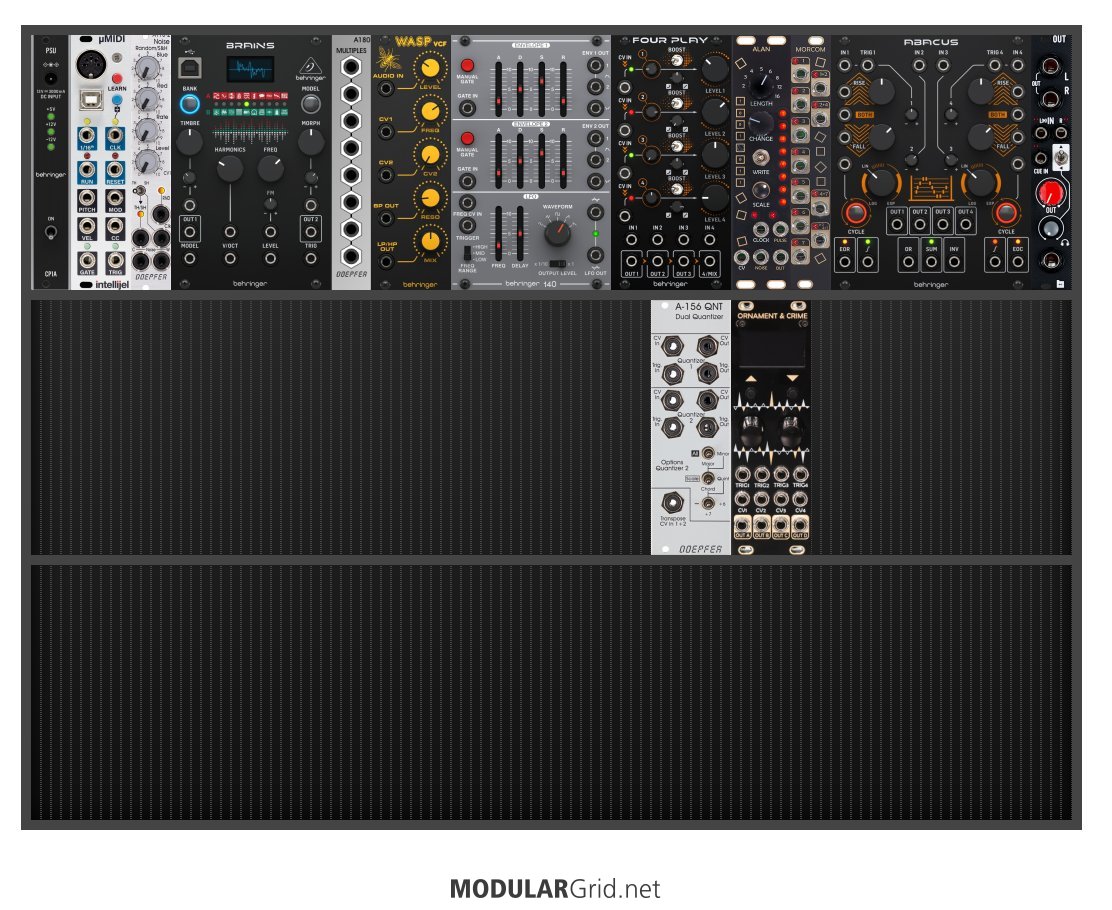The image size is (1112, 910).
Task: Toggle Four Play channel 1 BOOST switch
Action: (x=677, y=62)
